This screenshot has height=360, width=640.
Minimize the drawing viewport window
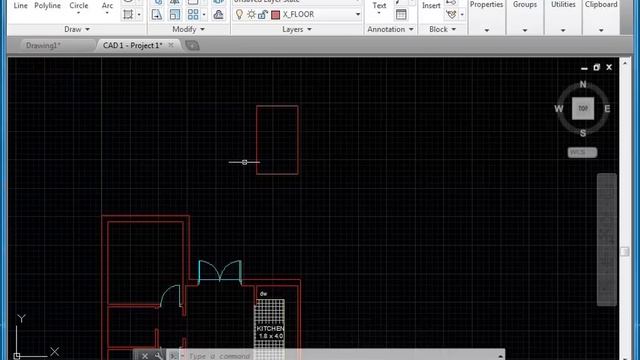[584, 68]
